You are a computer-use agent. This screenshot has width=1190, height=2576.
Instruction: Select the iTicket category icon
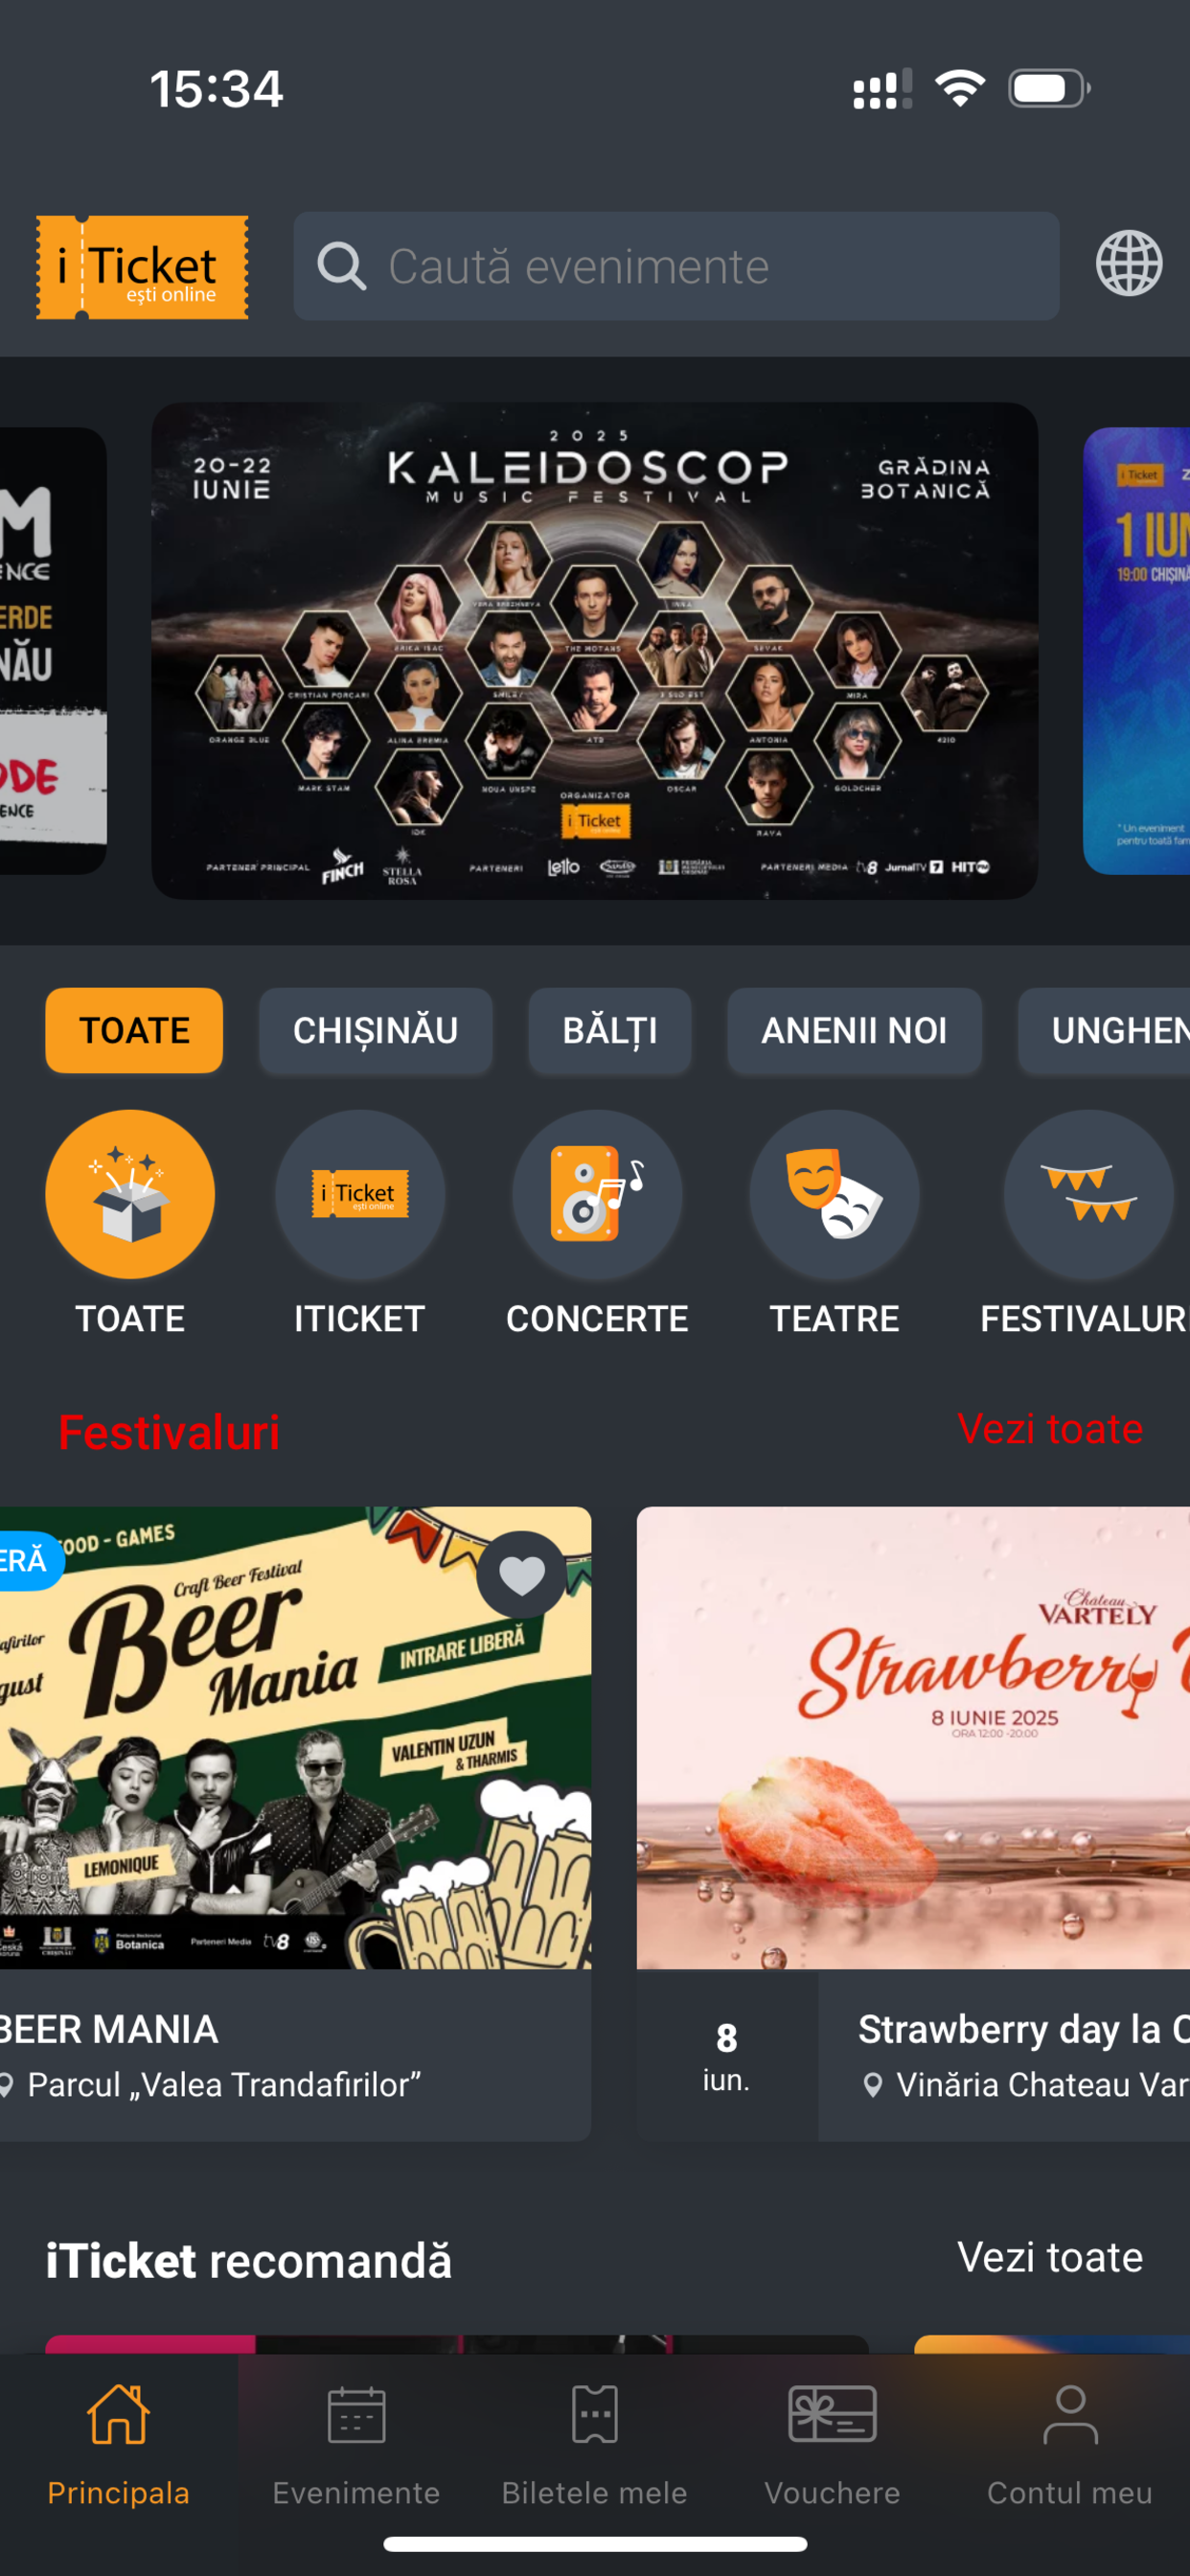[360, 1194]
